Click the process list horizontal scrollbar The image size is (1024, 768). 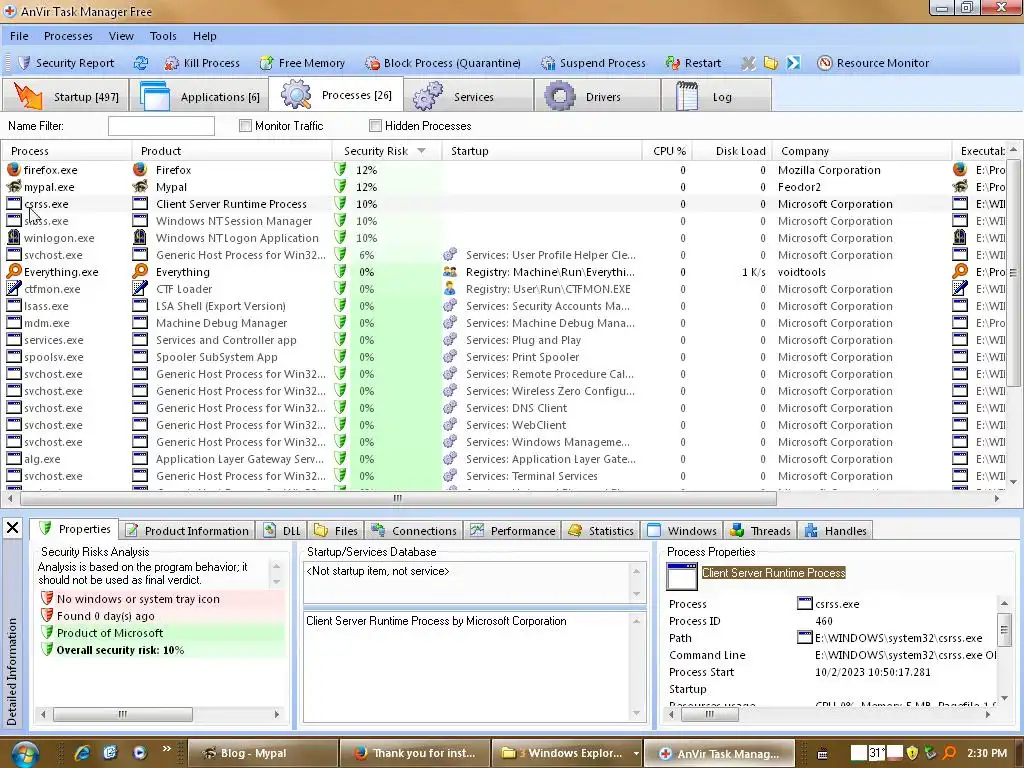[398, 499]
